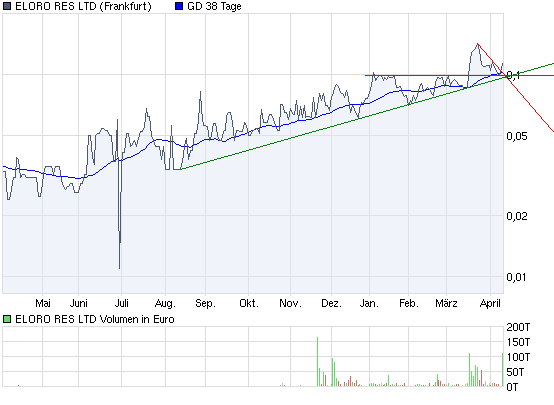
Task: Click the tallest green volume bar in late November
Action: (x=317, y=362)
